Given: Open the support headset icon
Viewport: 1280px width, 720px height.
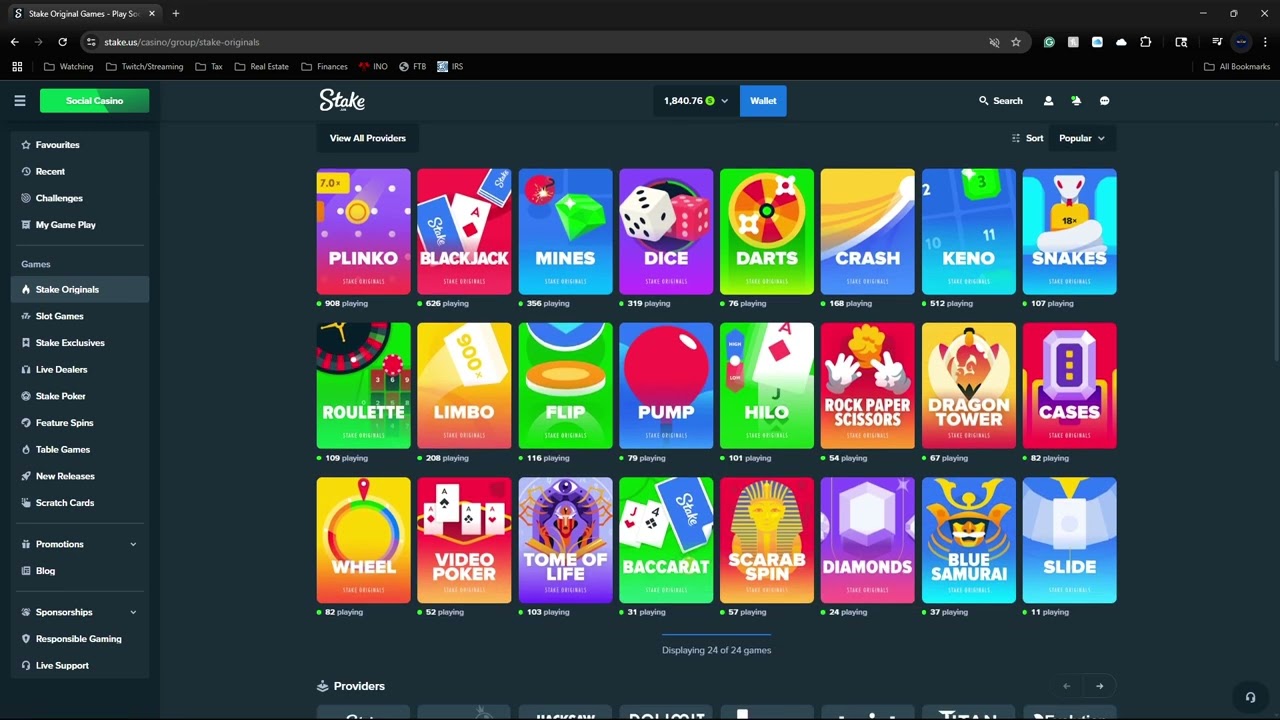Looking at the screenshot, I should pyautogui.click(x=1250, y=697).
